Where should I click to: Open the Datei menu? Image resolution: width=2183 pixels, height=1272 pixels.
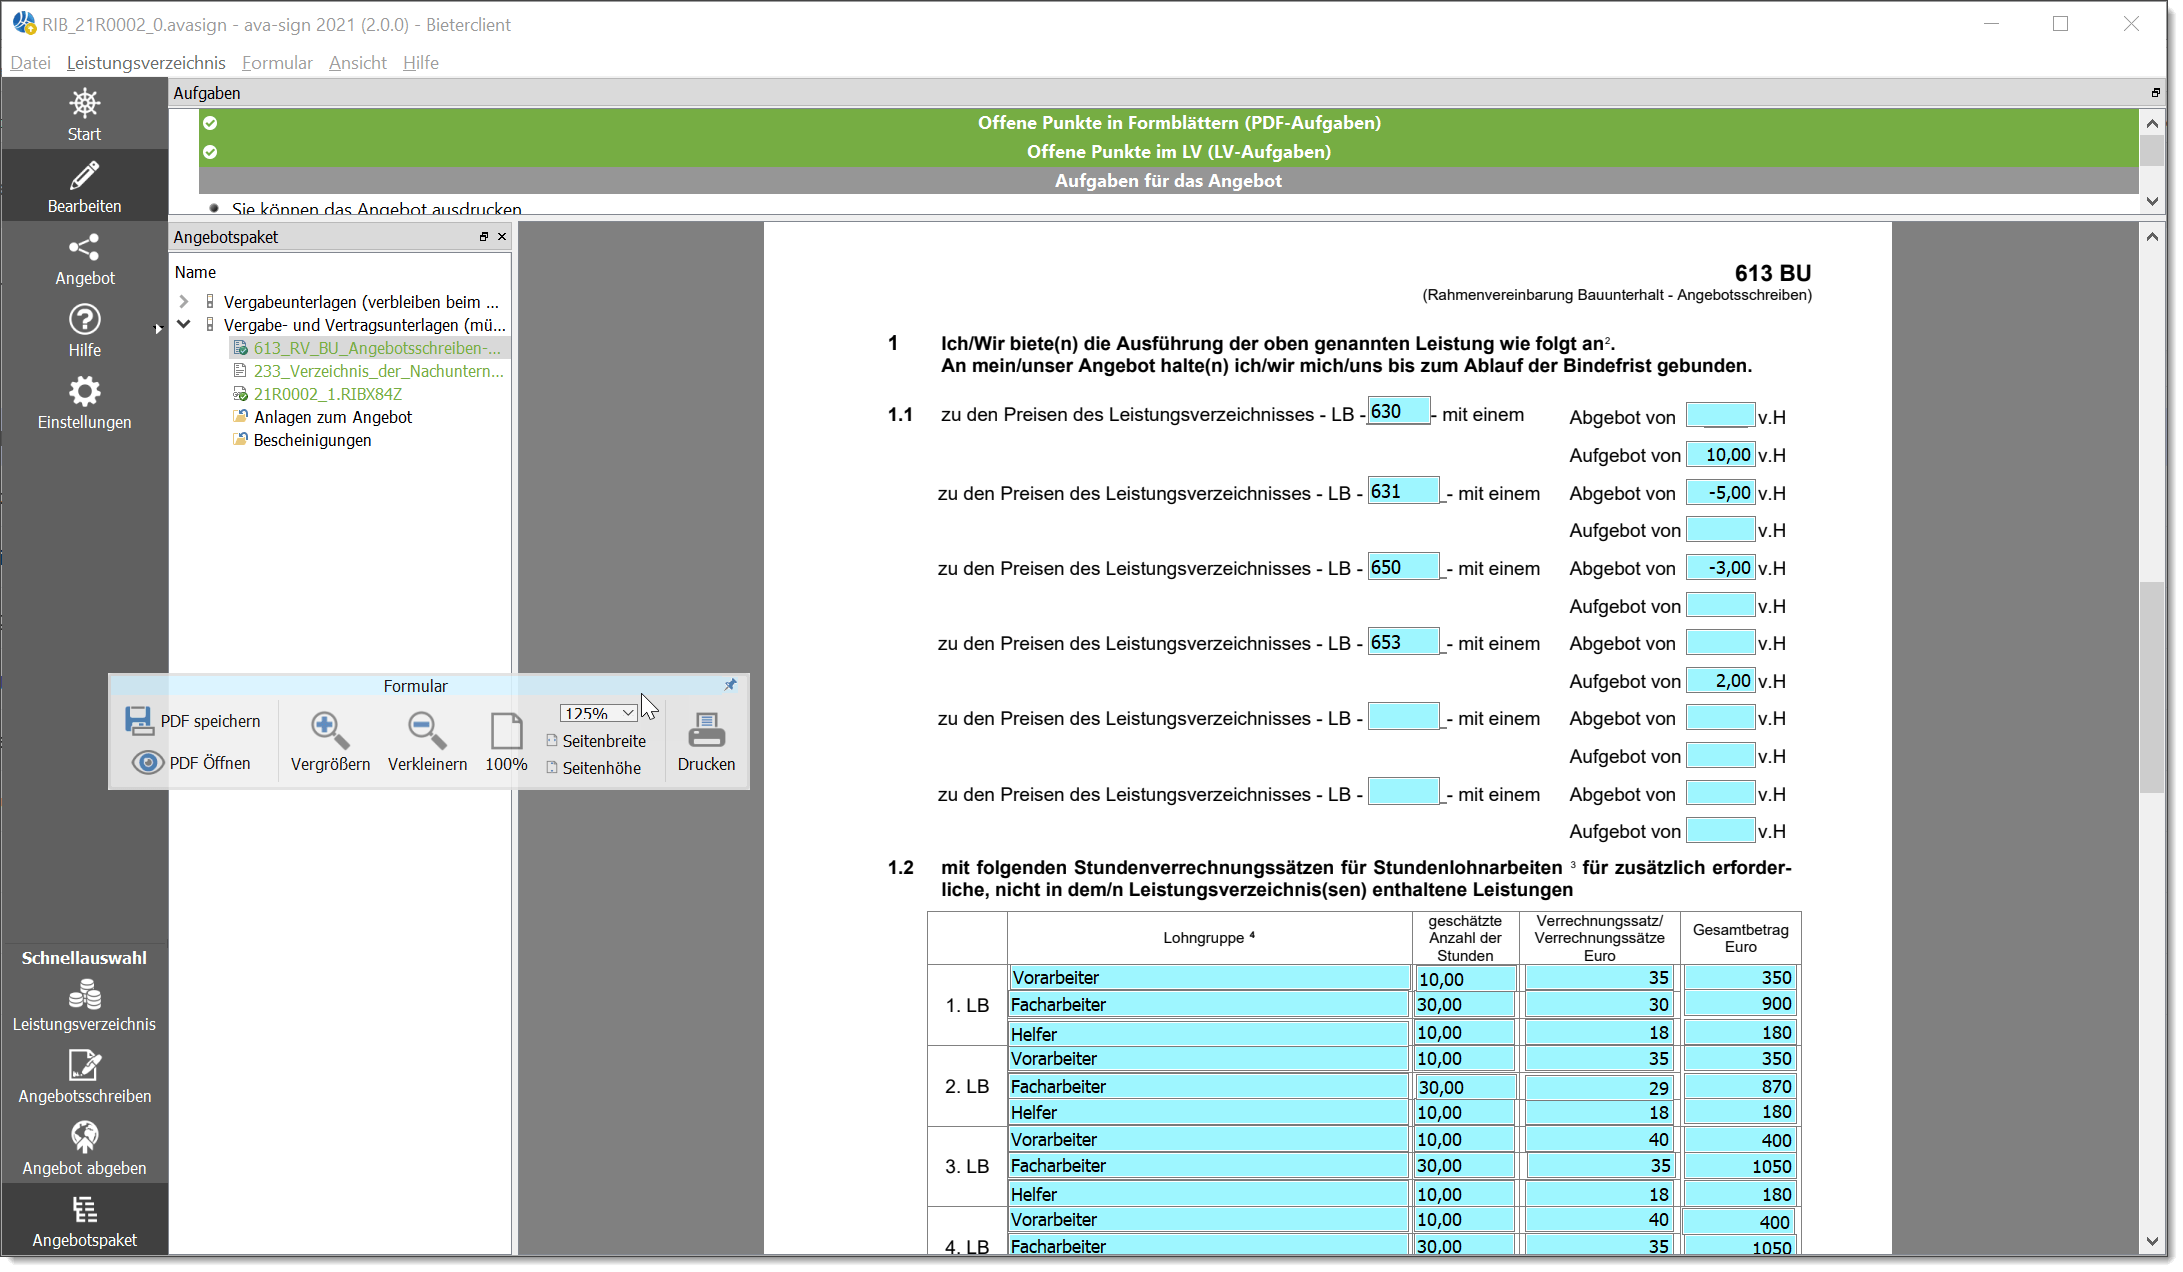[31, 62]
